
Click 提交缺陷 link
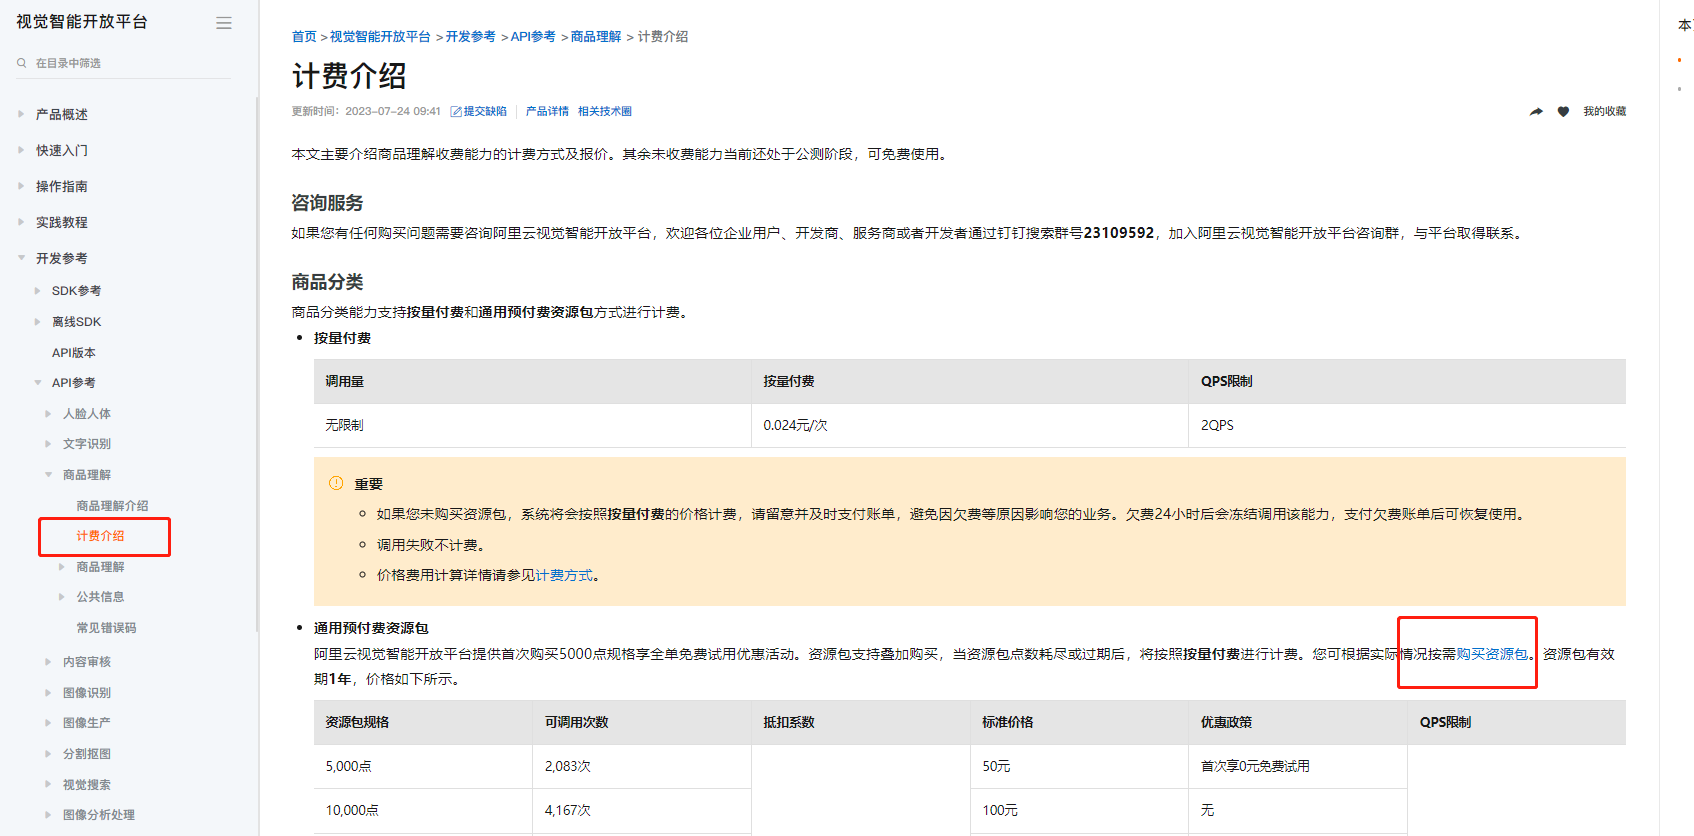tap(485, 112)
